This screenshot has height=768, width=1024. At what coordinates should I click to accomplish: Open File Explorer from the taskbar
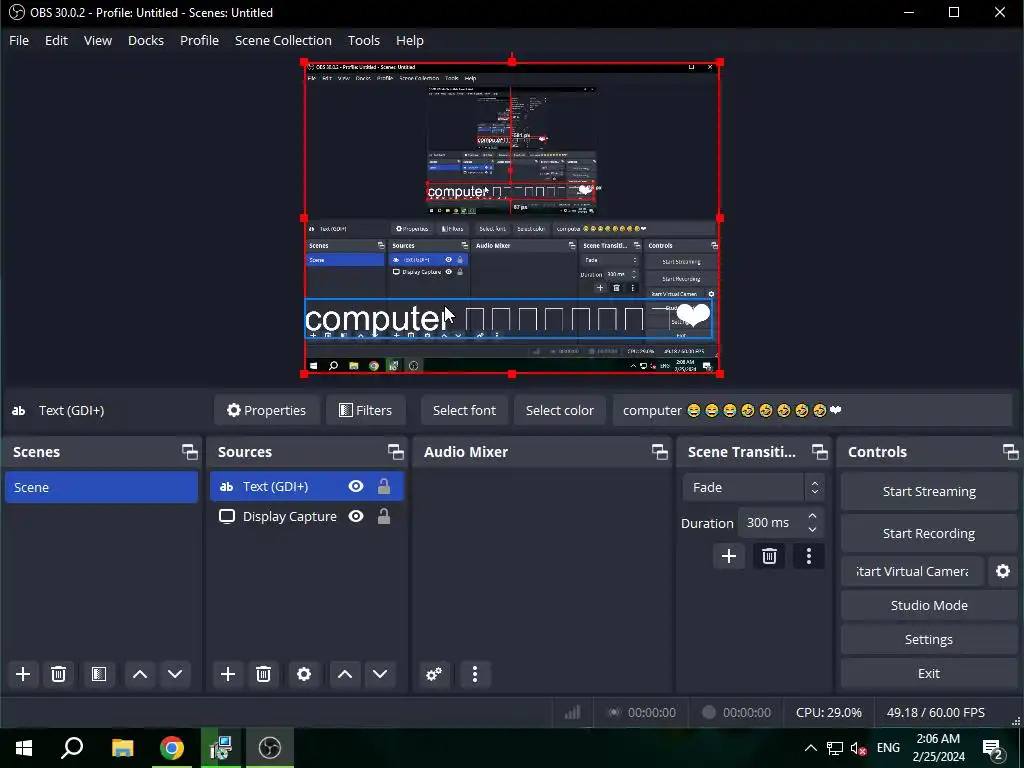[x=122, y=748]
